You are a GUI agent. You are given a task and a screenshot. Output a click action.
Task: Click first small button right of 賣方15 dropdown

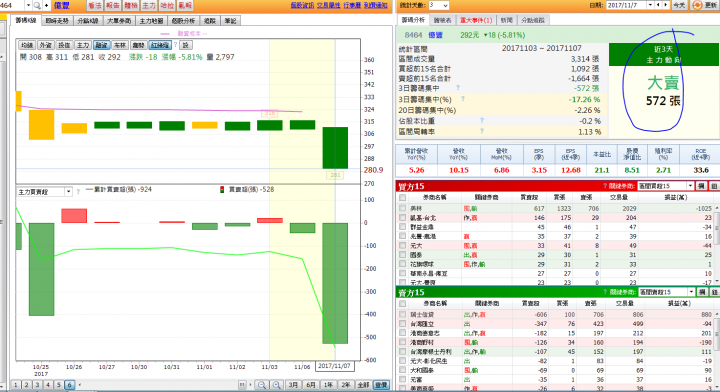point(702,292)
